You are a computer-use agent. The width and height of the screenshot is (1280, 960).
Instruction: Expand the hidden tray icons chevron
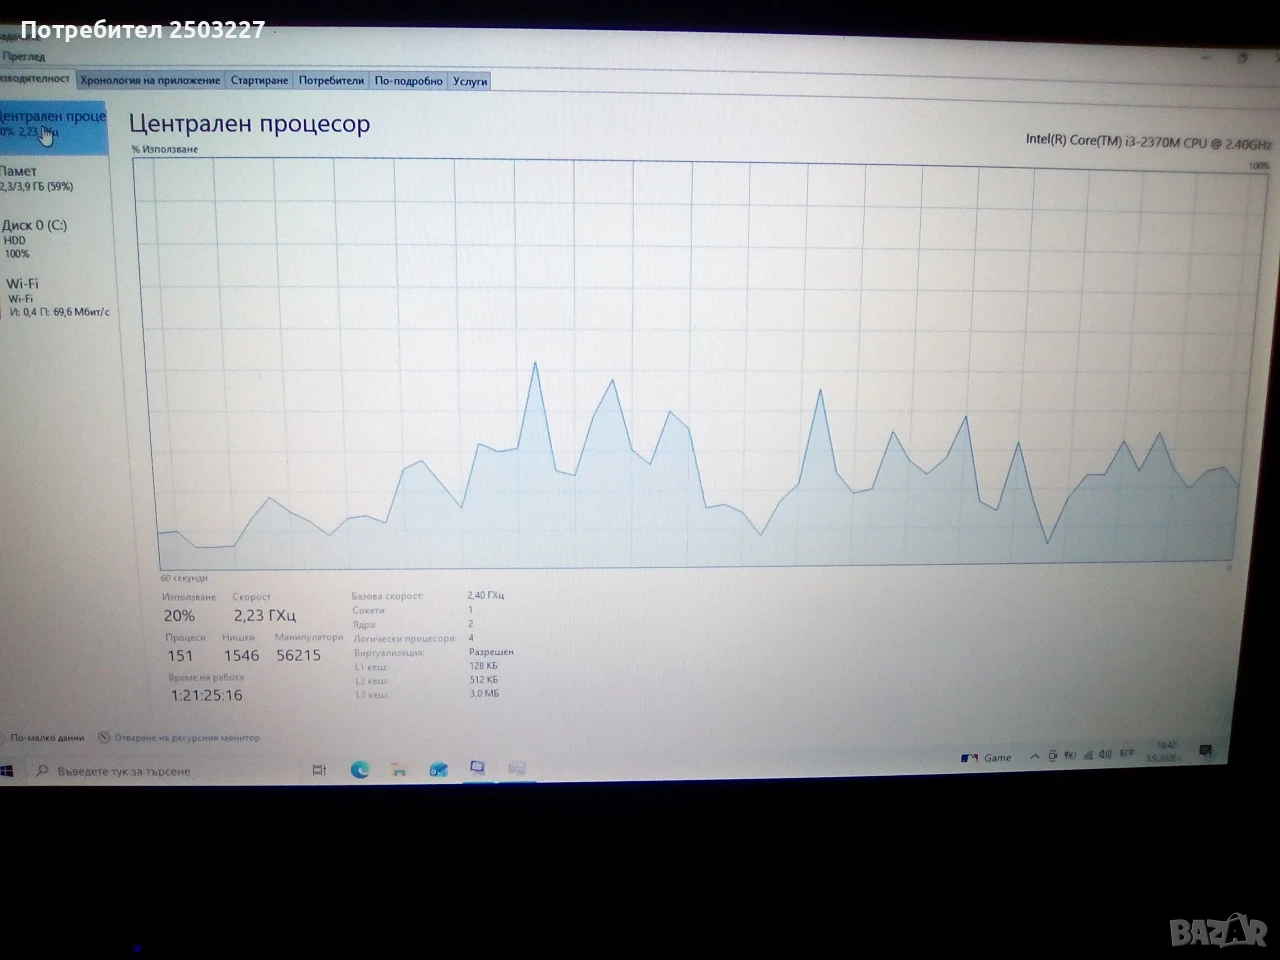point(1034,757)
